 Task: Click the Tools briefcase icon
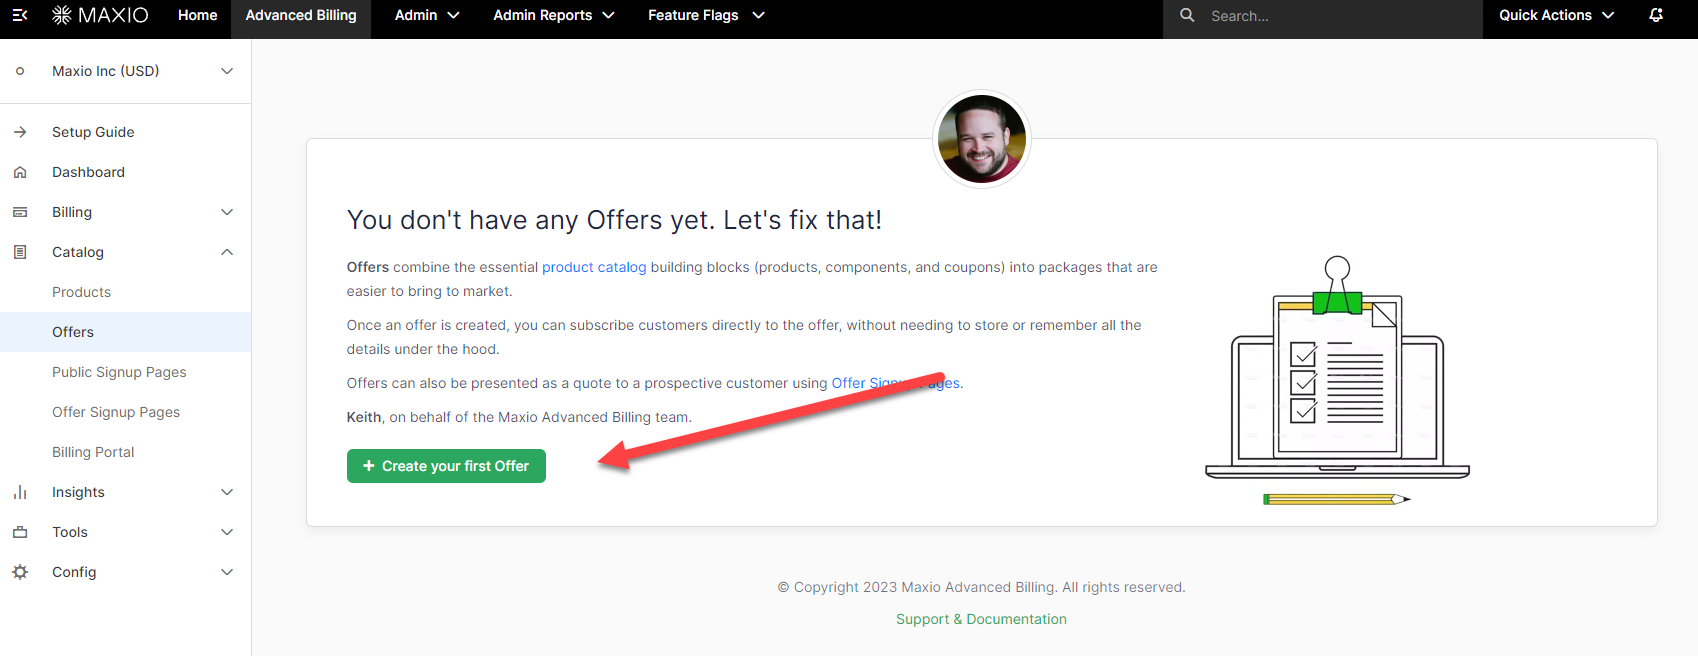(x=20, y=532)
